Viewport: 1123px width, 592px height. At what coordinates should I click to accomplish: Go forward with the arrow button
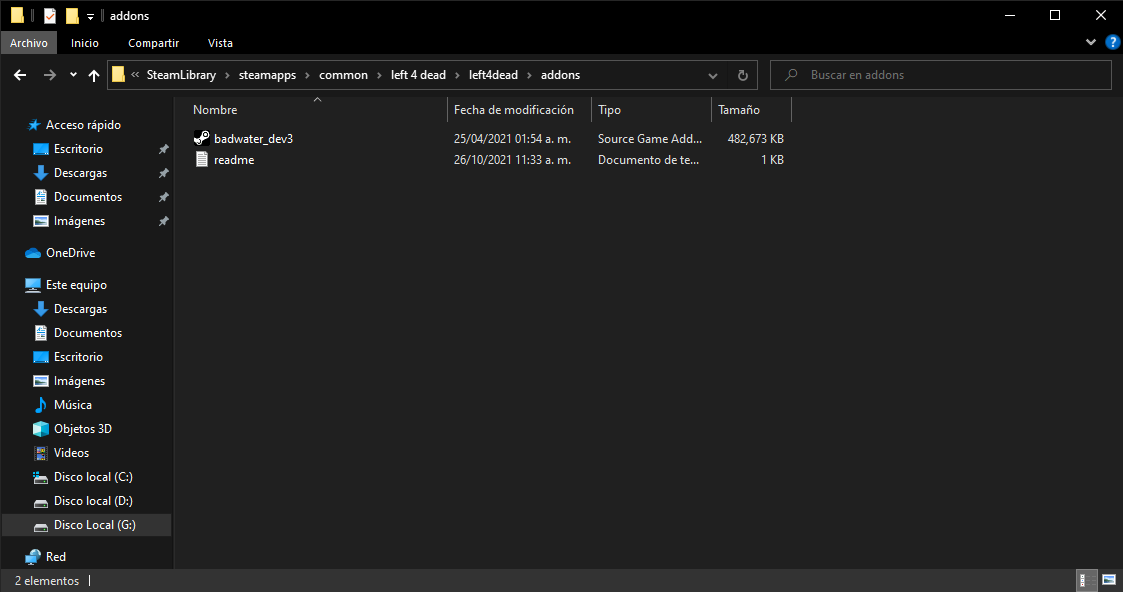point(49,75)
